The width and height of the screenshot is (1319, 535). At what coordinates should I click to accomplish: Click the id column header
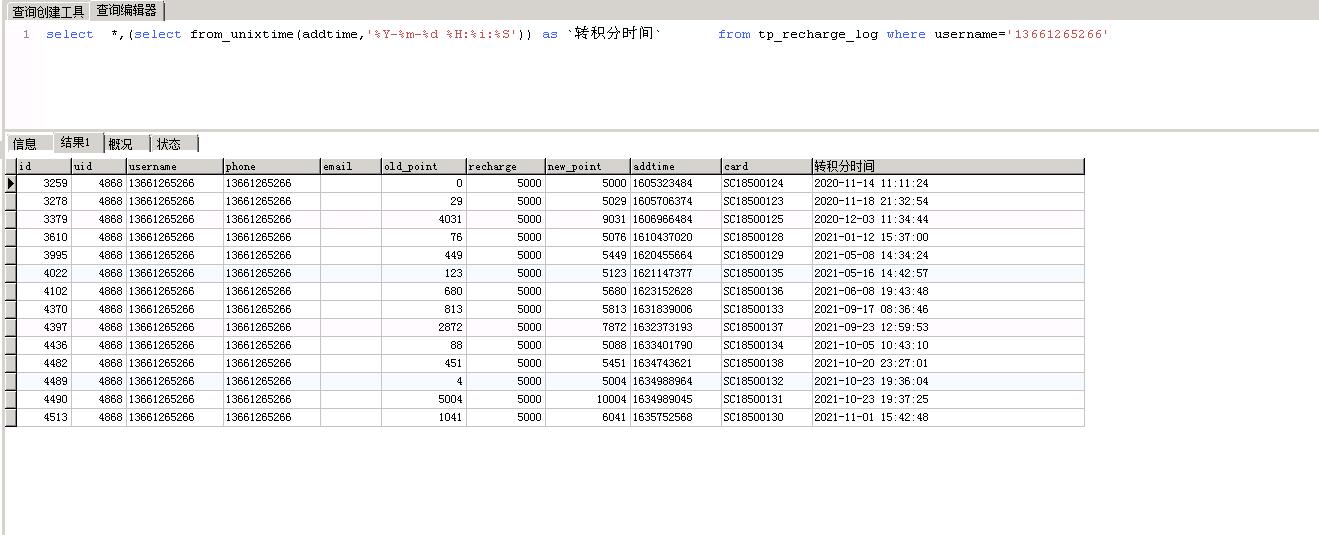[x=43, y=166]
